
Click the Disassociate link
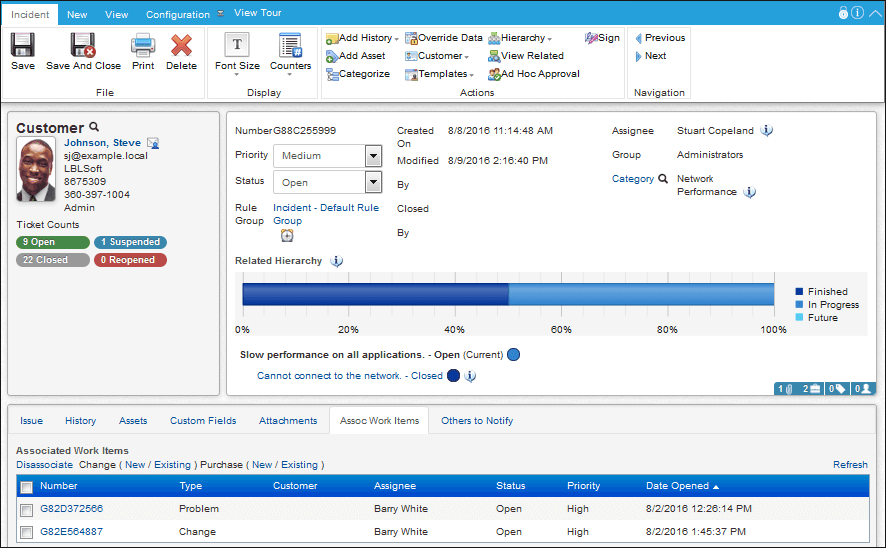pyautogui.click(x=45, y=465)
